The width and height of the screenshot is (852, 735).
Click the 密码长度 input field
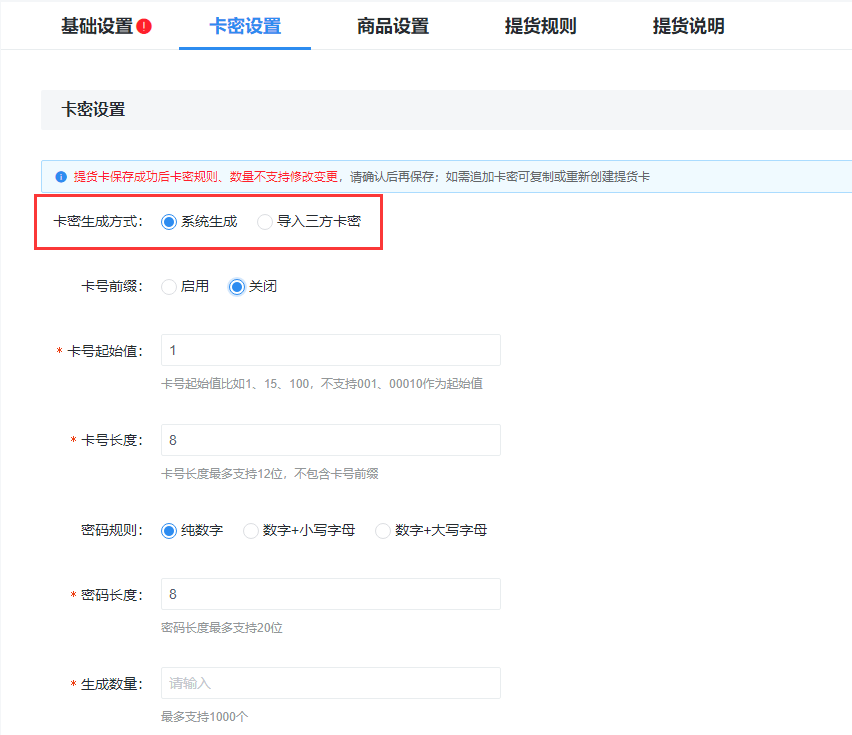point(330,593)
